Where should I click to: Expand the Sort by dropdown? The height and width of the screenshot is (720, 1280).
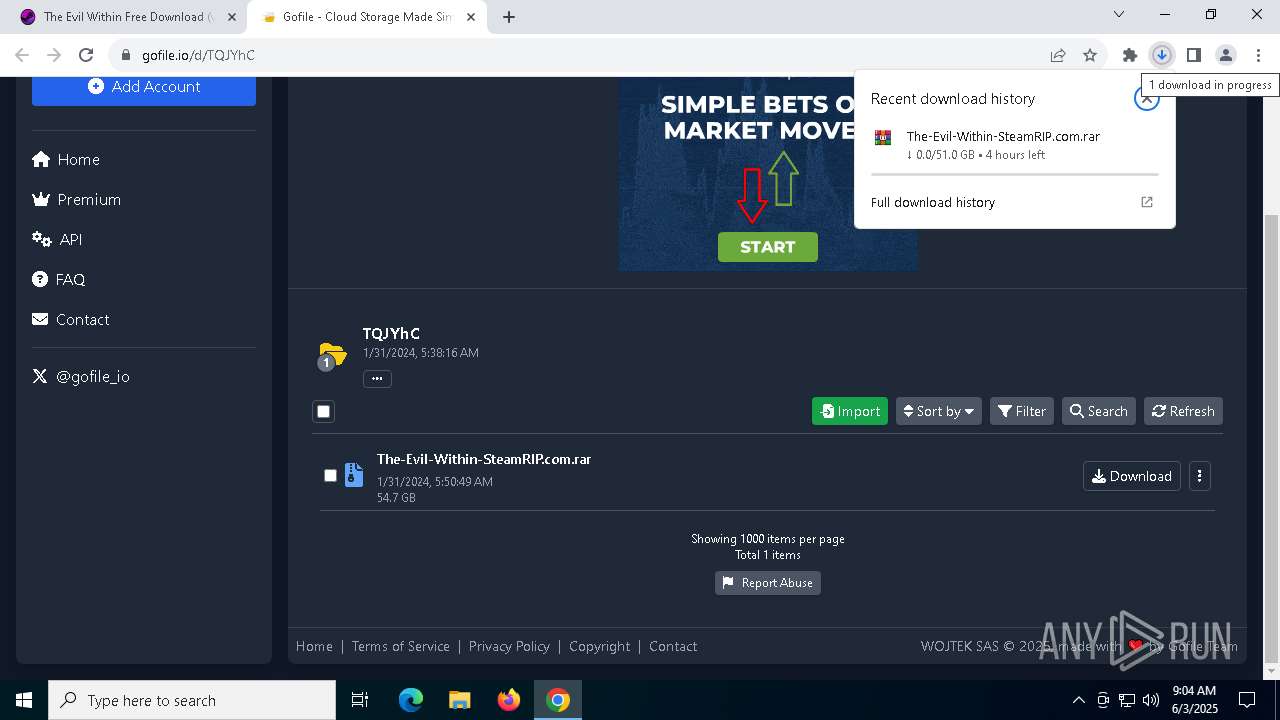coord(938,411)
